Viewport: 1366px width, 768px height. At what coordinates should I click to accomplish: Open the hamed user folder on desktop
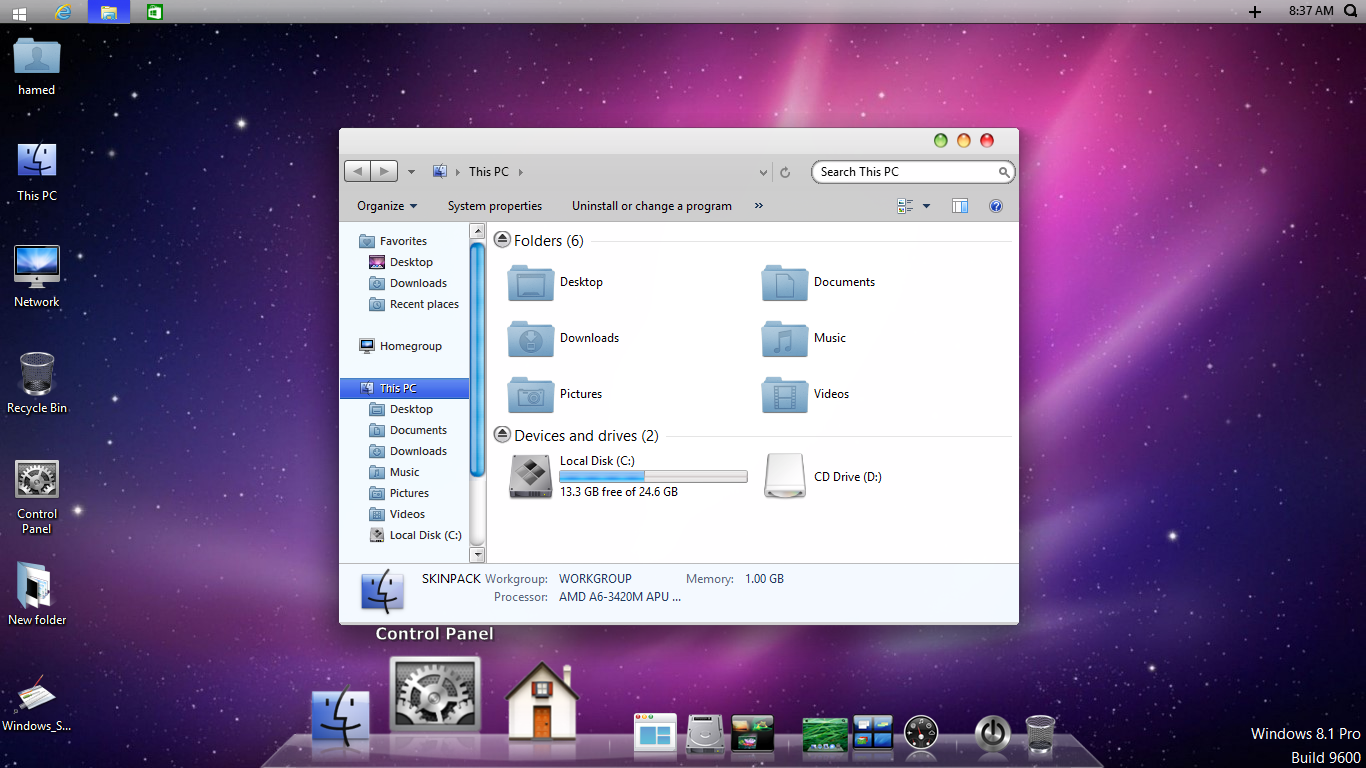coord(37,66)
